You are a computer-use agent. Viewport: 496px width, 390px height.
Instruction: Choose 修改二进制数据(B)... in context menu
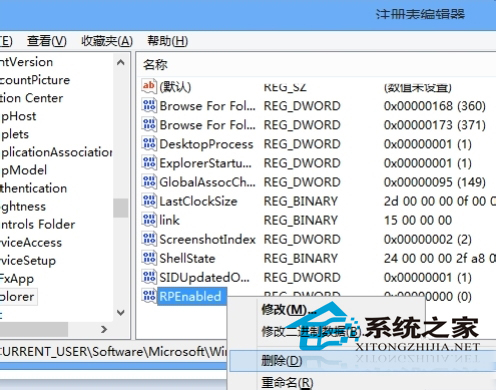point(311,332)
